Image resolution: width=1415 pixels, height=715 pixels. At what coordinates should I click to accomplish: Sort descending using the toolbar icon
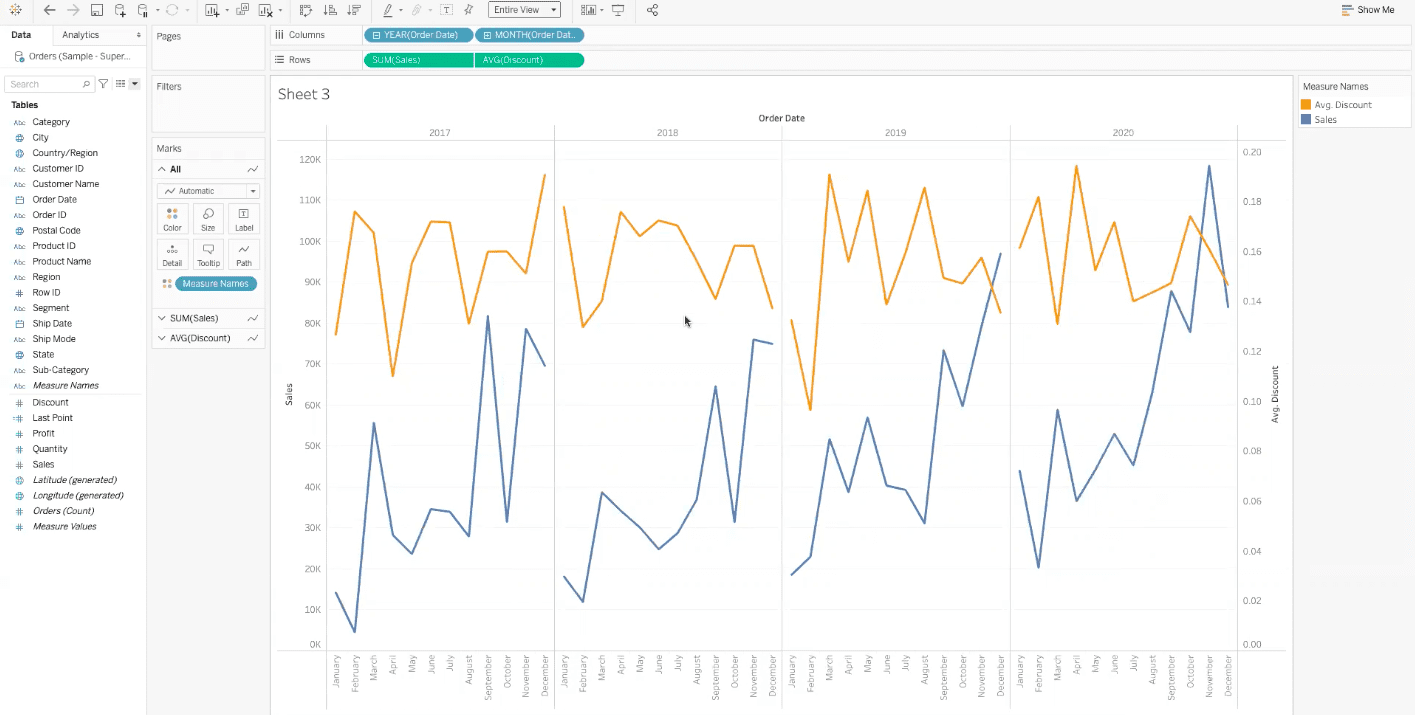coord(352,10)
